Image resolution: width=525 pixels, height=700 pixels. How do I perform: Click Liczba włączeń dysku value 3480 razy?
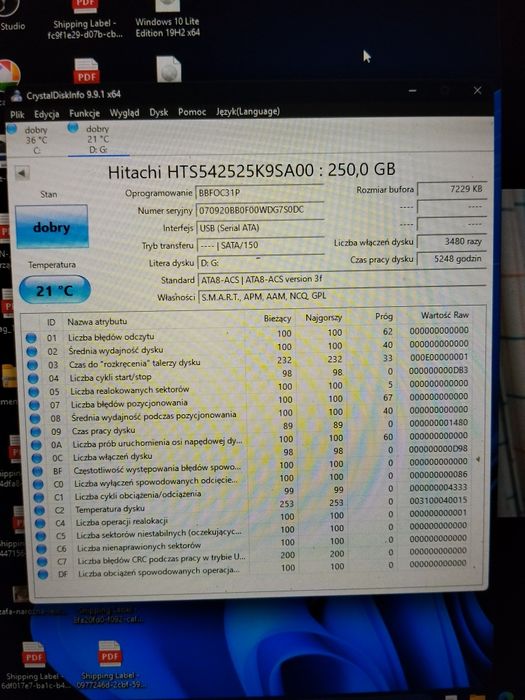pyautogui.click(x=452, y=242)
